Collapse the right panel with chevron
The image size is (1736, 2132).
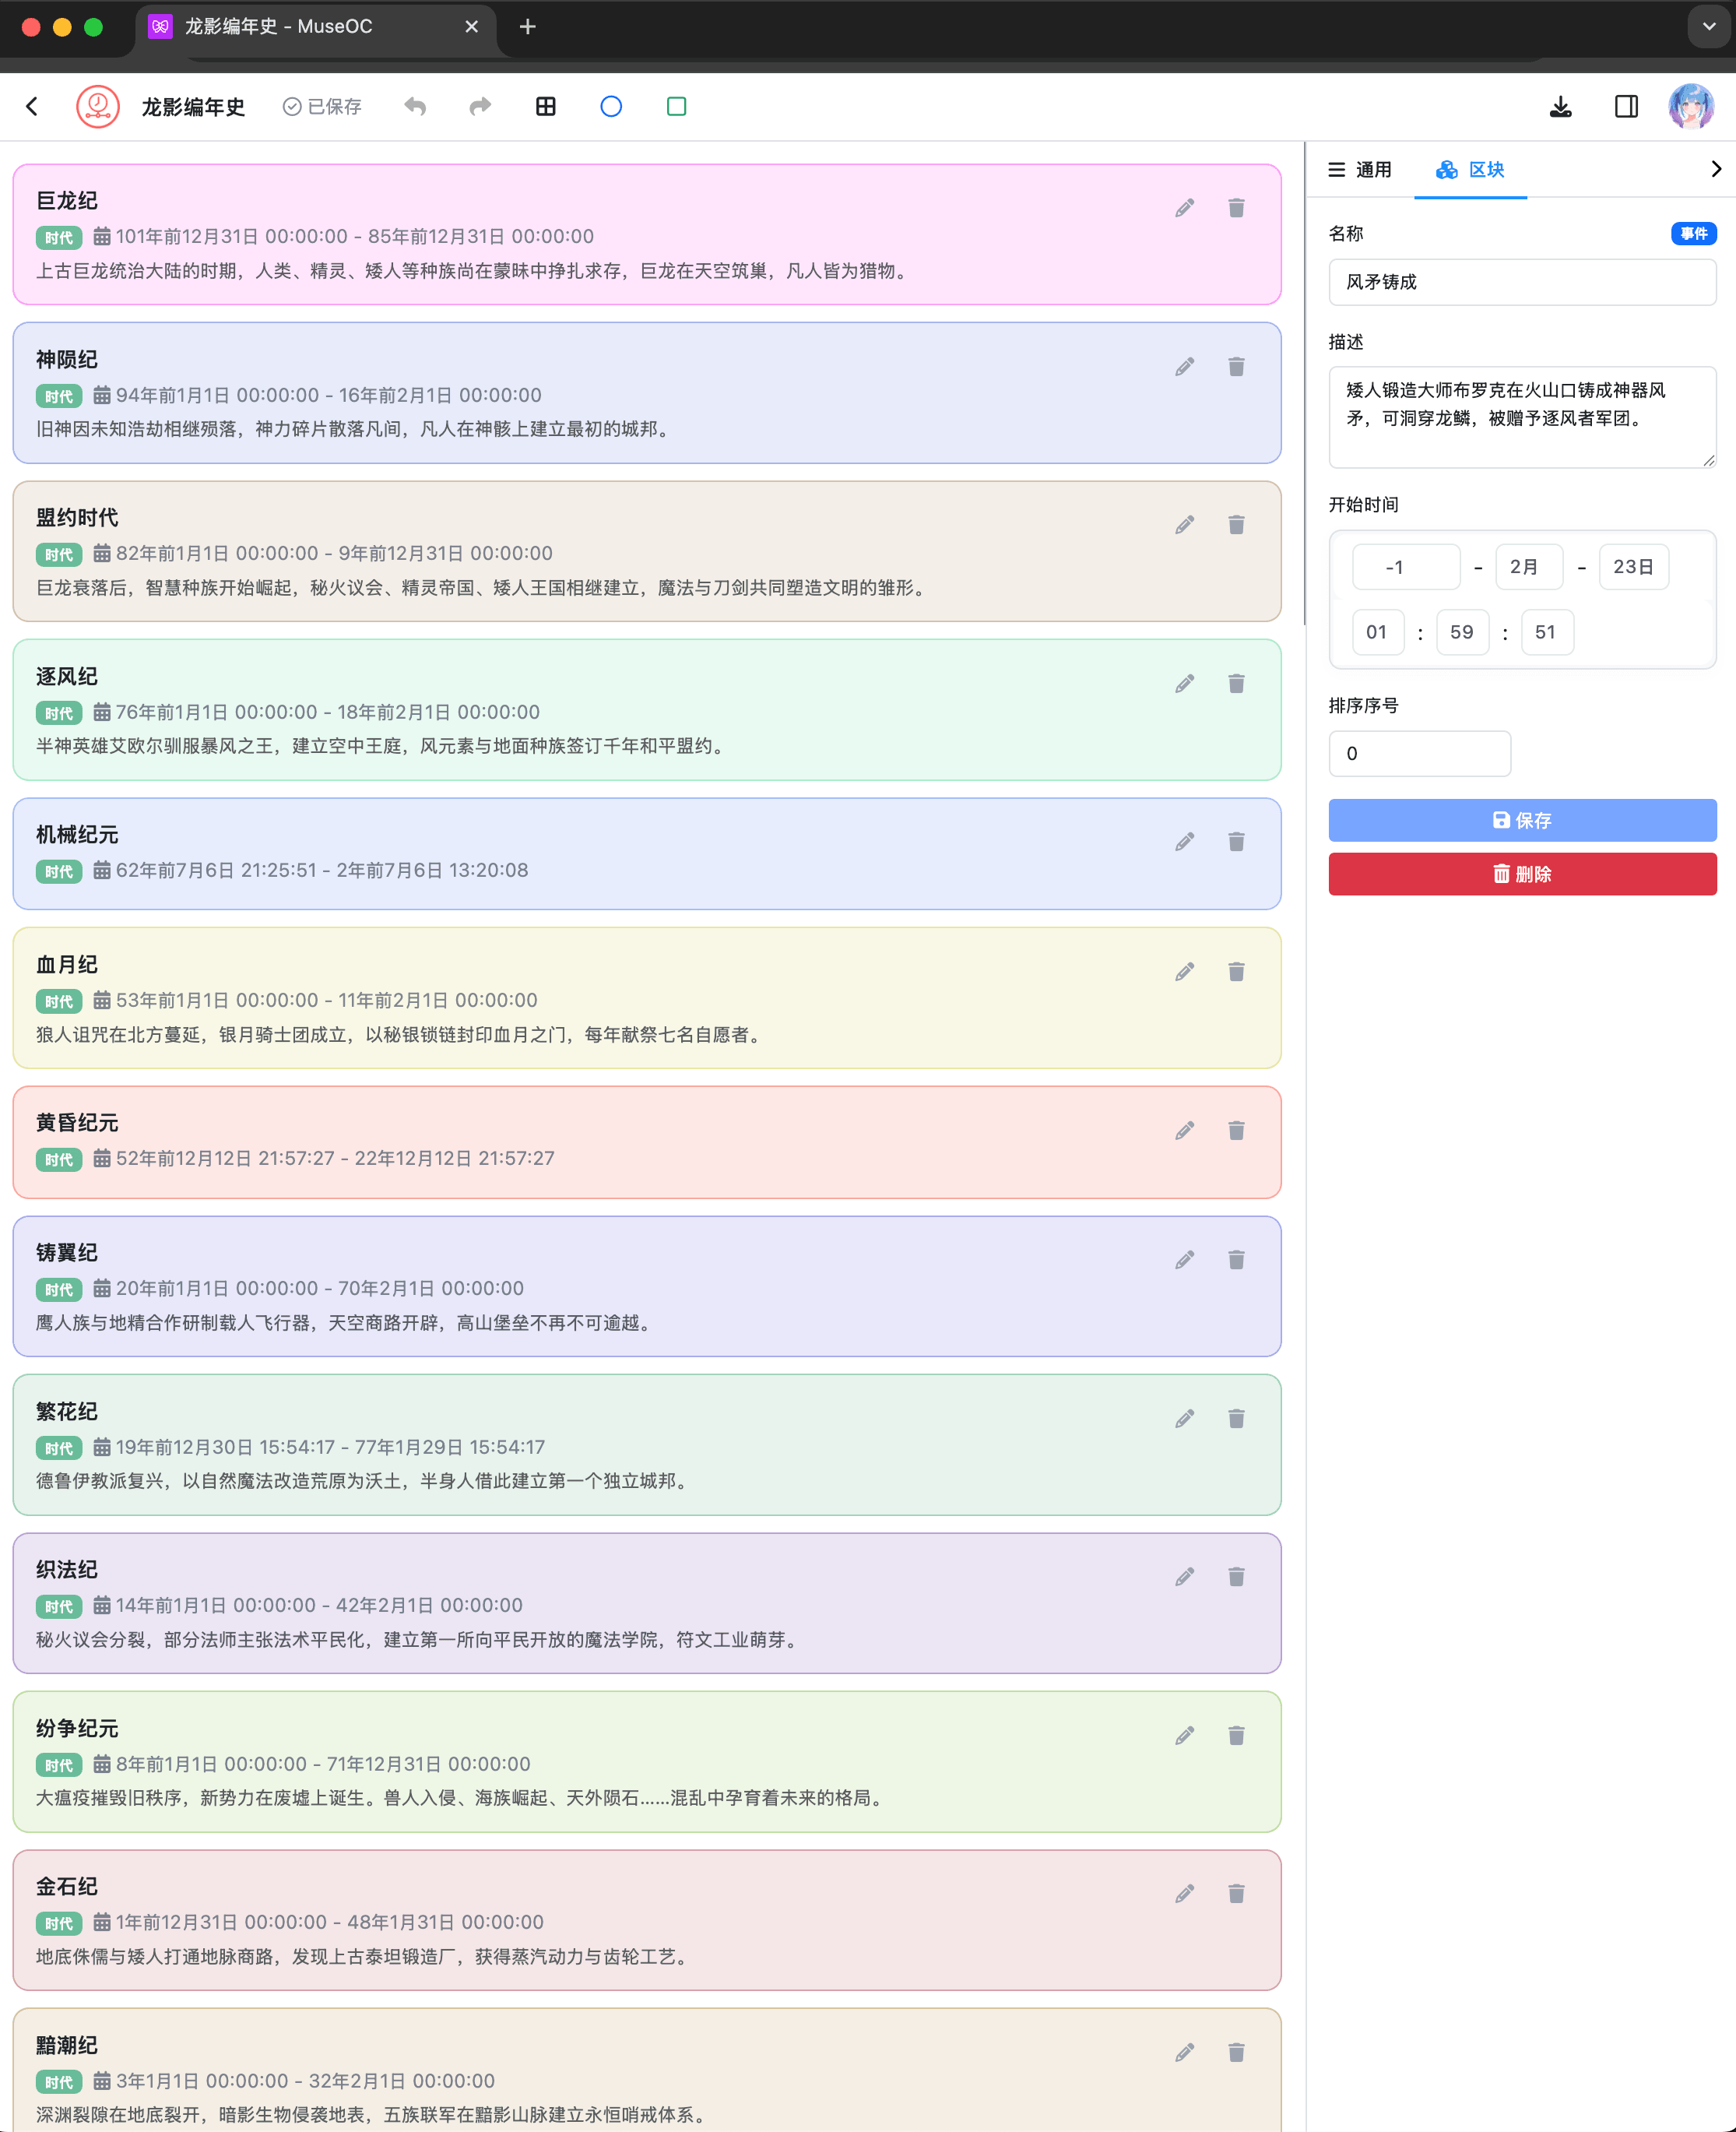[1715, 169]
